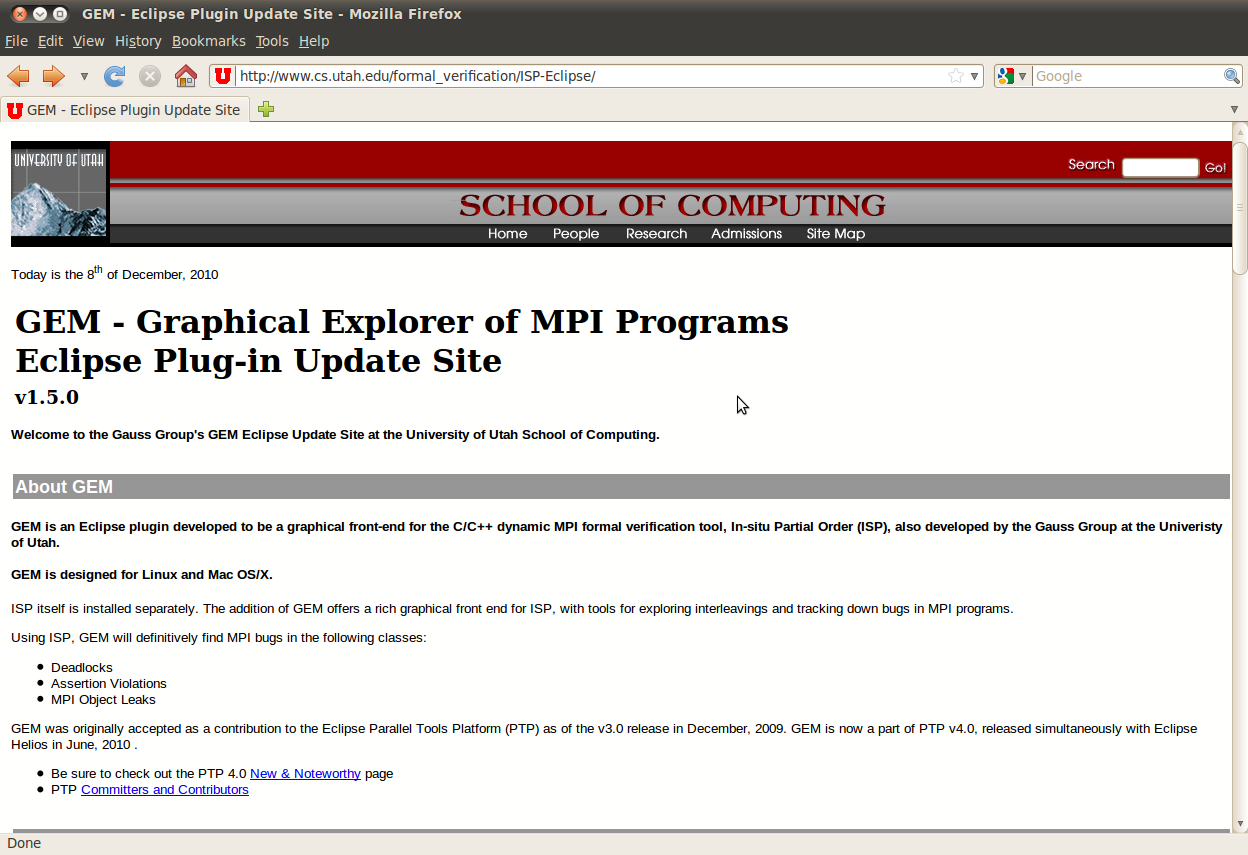Follow the Committers and Contributors link

tap(165, 790)
